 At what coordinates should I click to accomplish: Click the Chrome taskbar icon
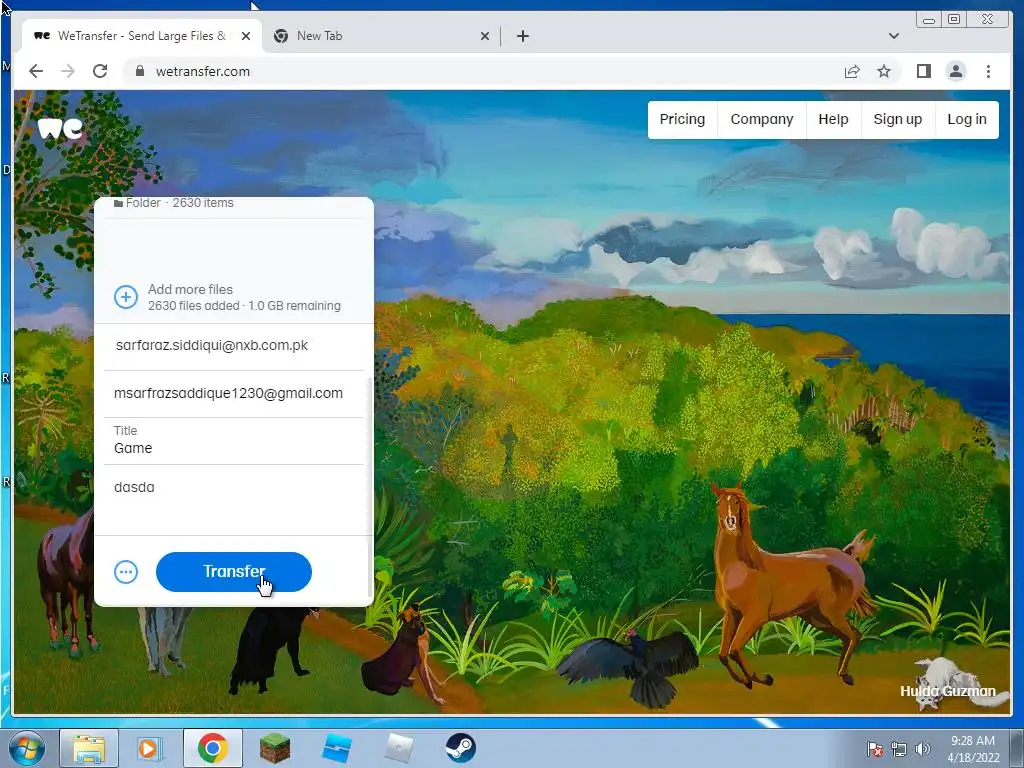coord(212,748)
